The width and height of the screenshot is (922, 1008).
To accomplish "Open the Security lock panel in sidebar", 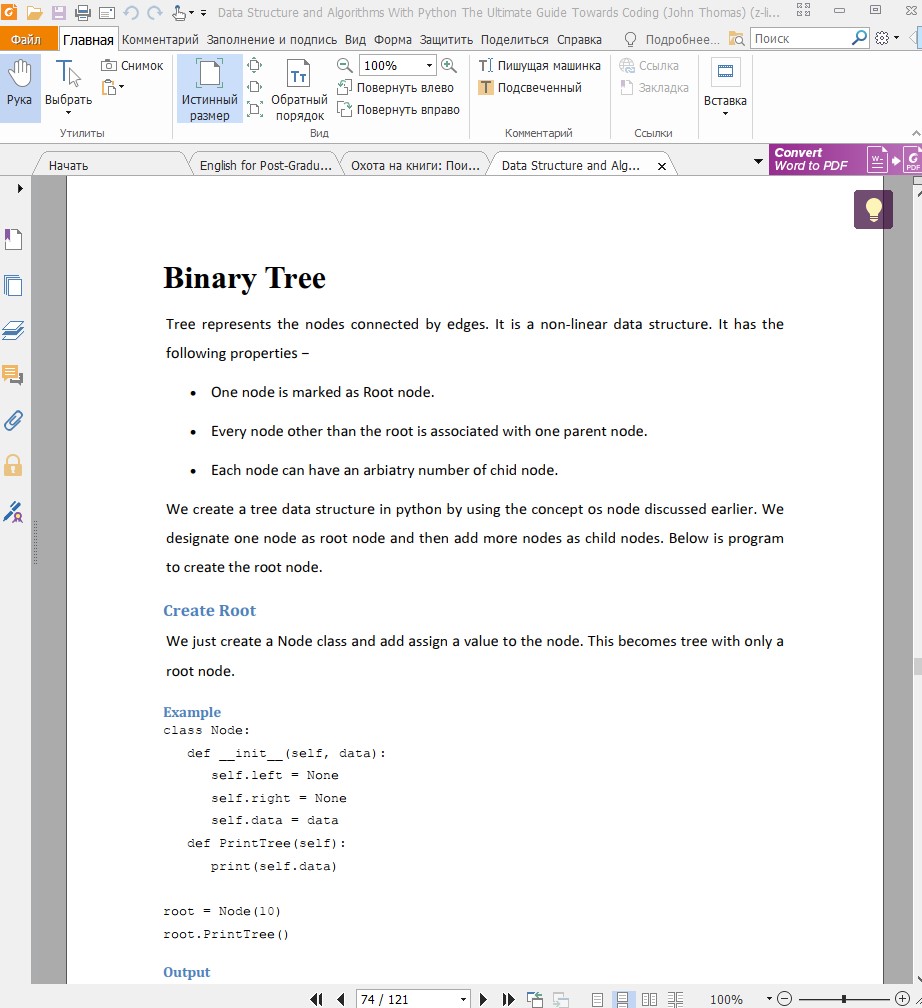I will 14,465.
